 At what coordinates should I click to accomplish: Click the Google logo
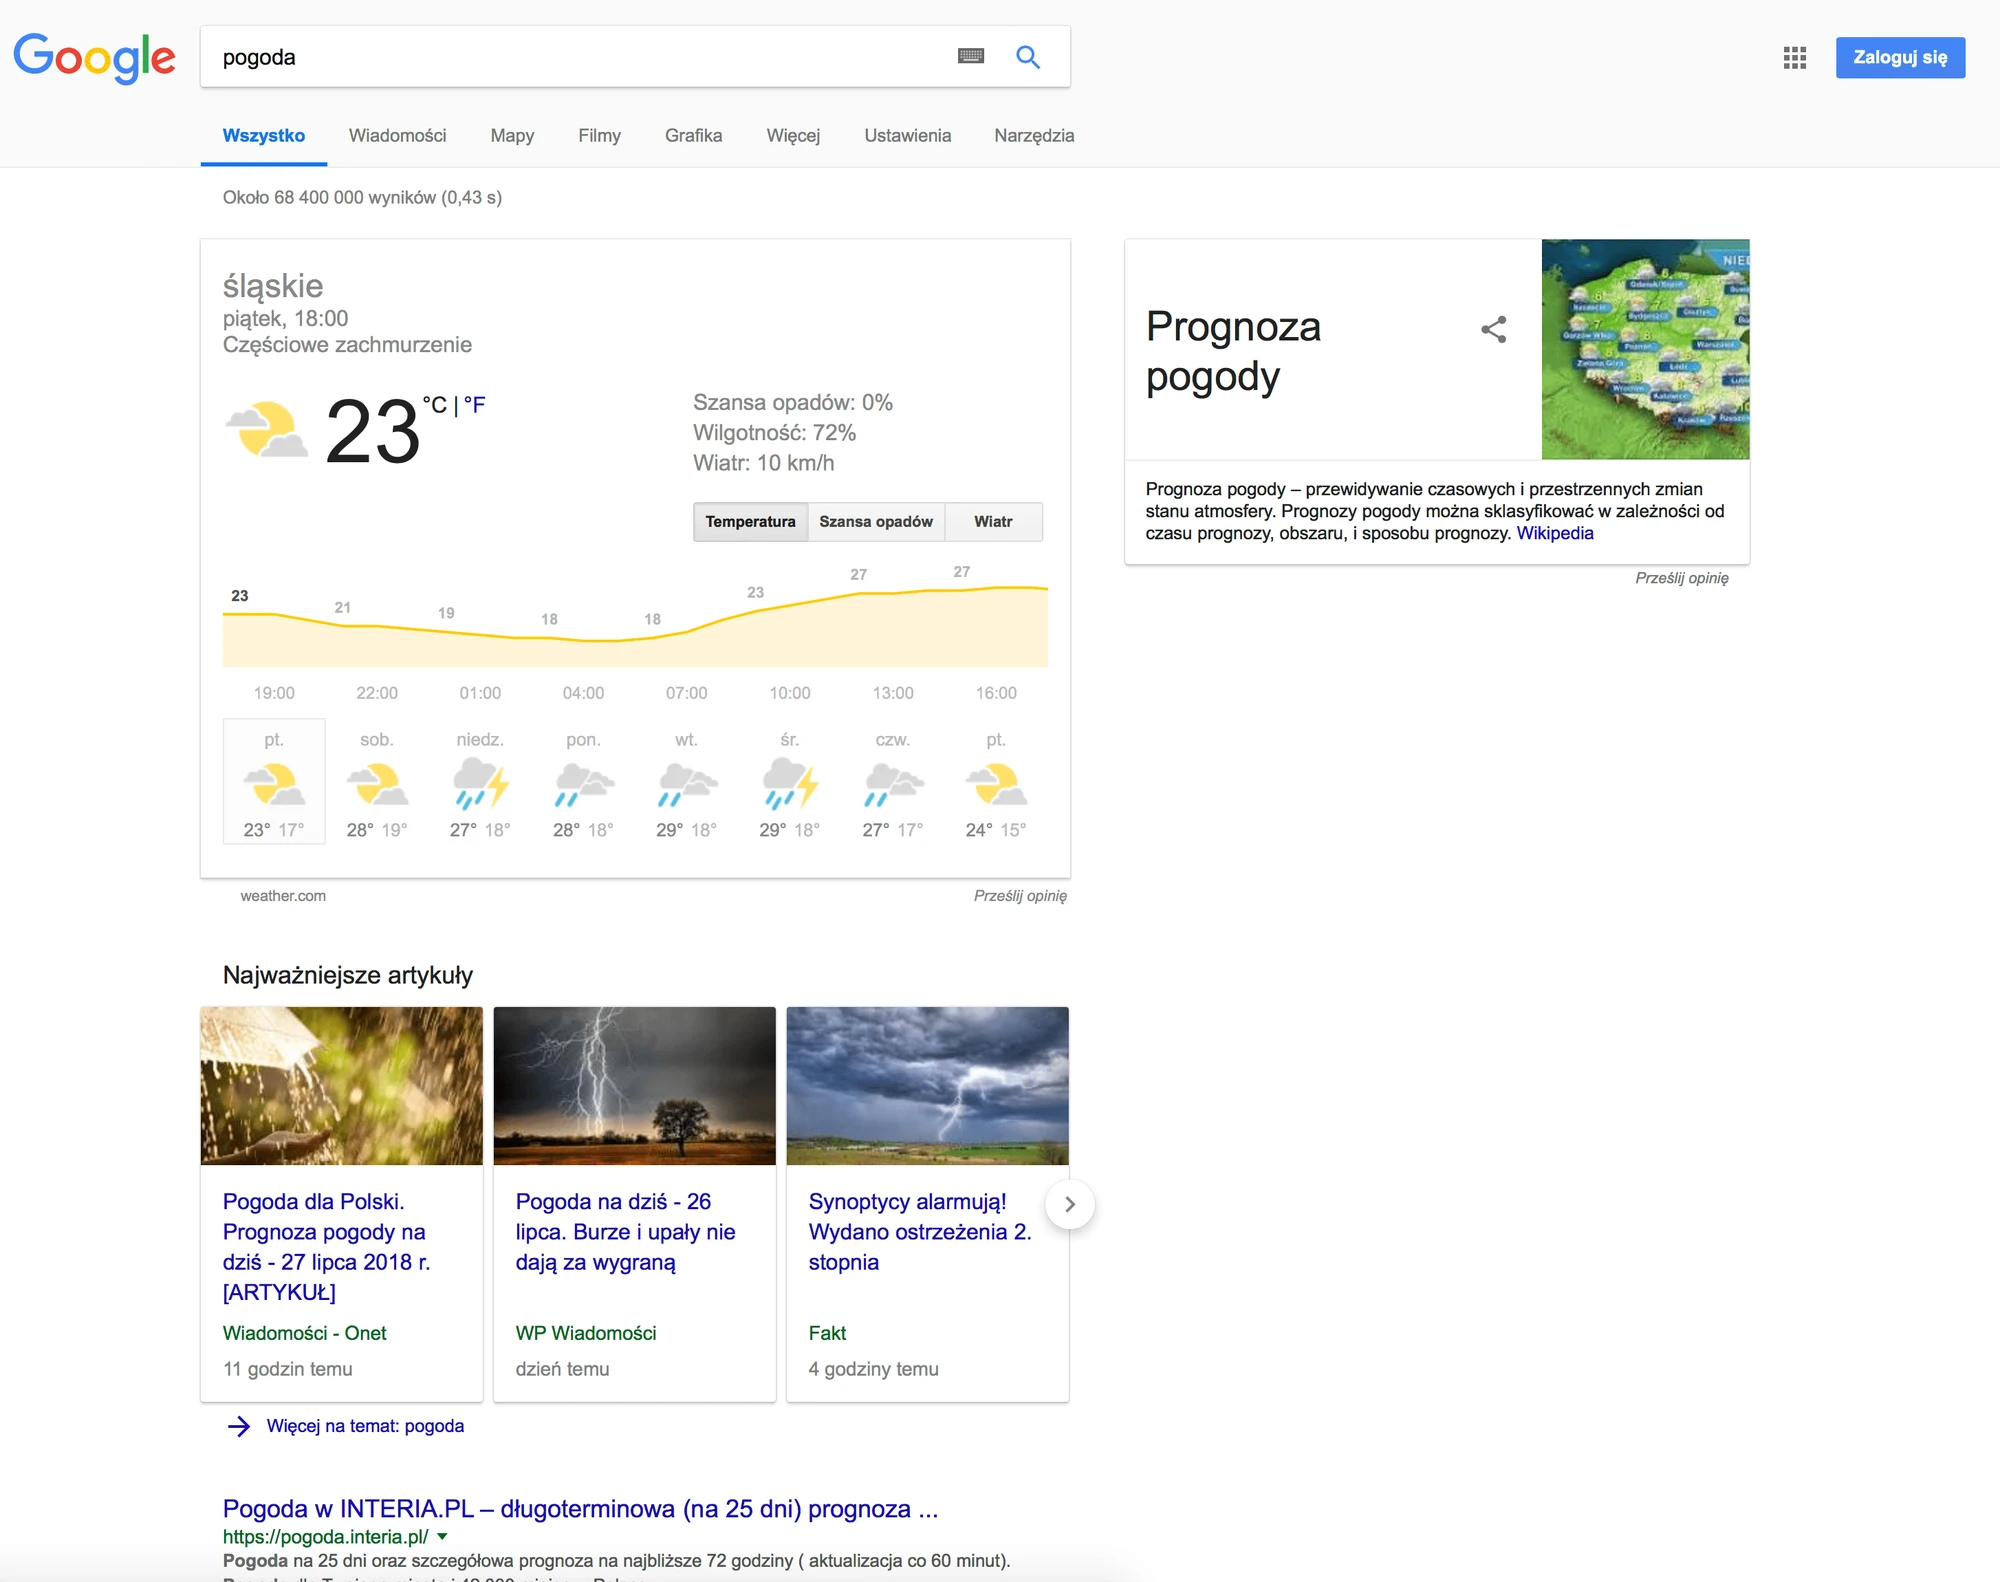tap(95, 57)
